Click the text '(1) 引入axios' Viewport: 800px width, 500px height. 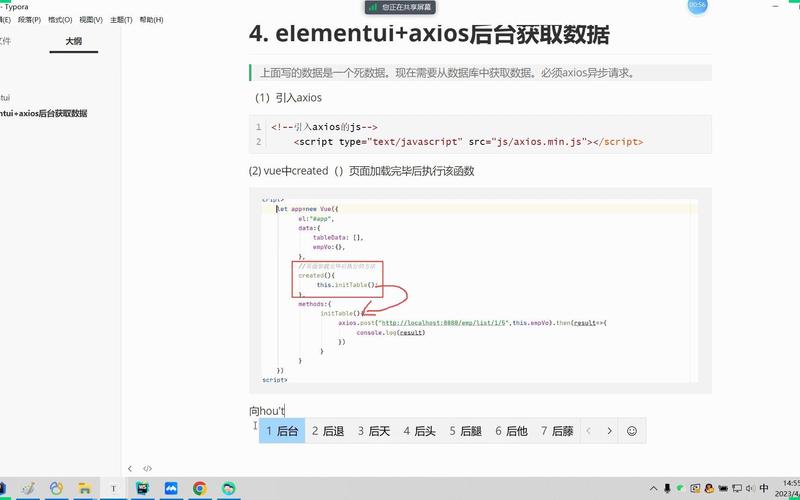(287, 97)
